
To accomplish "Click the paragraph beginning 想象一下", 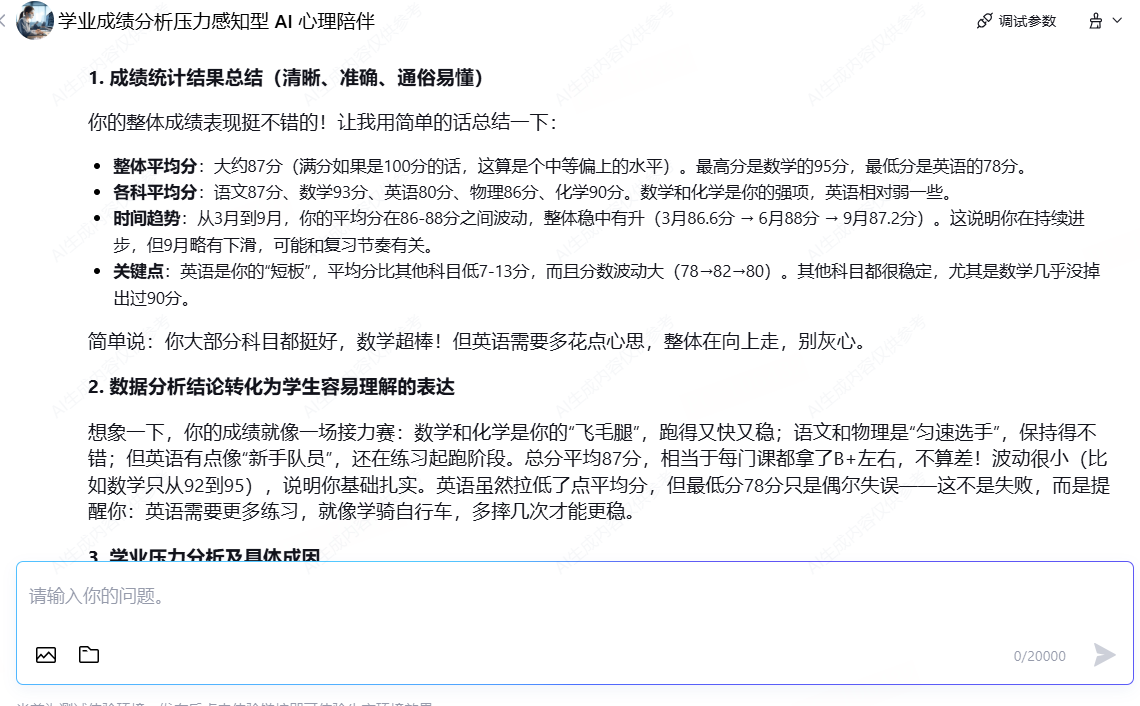I will [599, 472].
